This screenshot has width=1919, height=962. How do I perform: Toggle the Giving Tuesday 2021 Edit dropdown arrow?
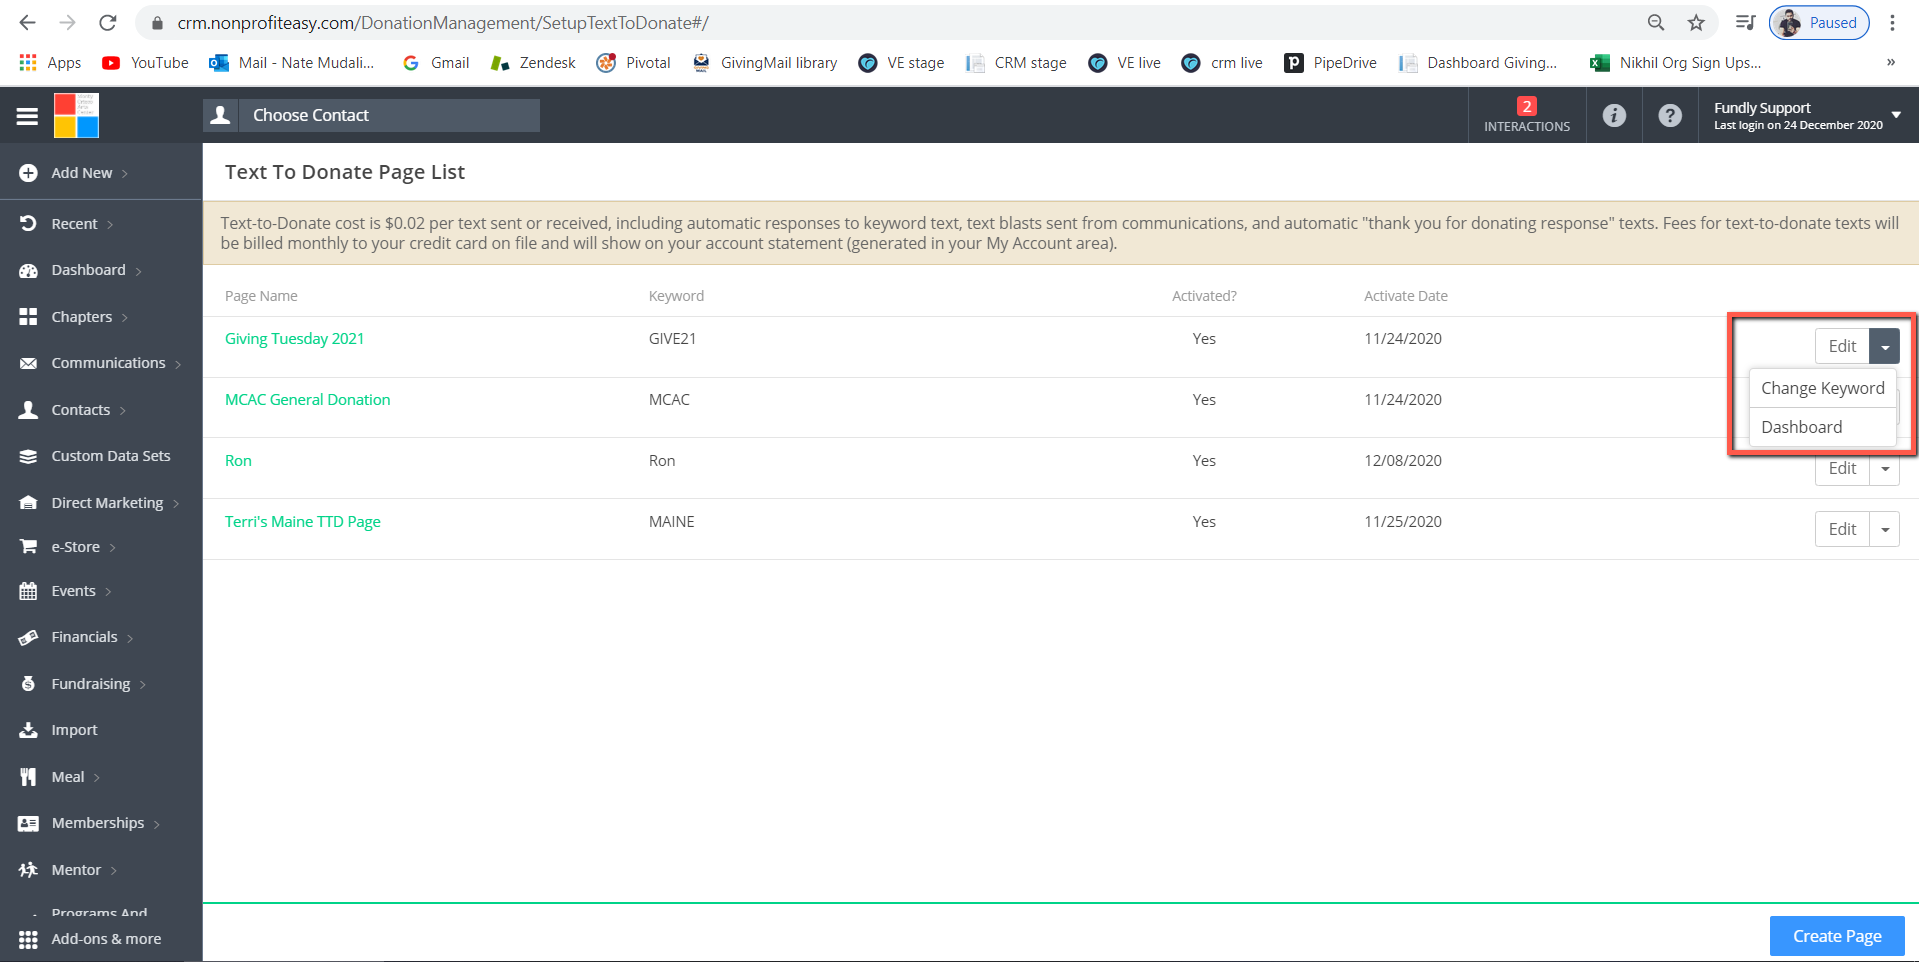pos(1885,346)
